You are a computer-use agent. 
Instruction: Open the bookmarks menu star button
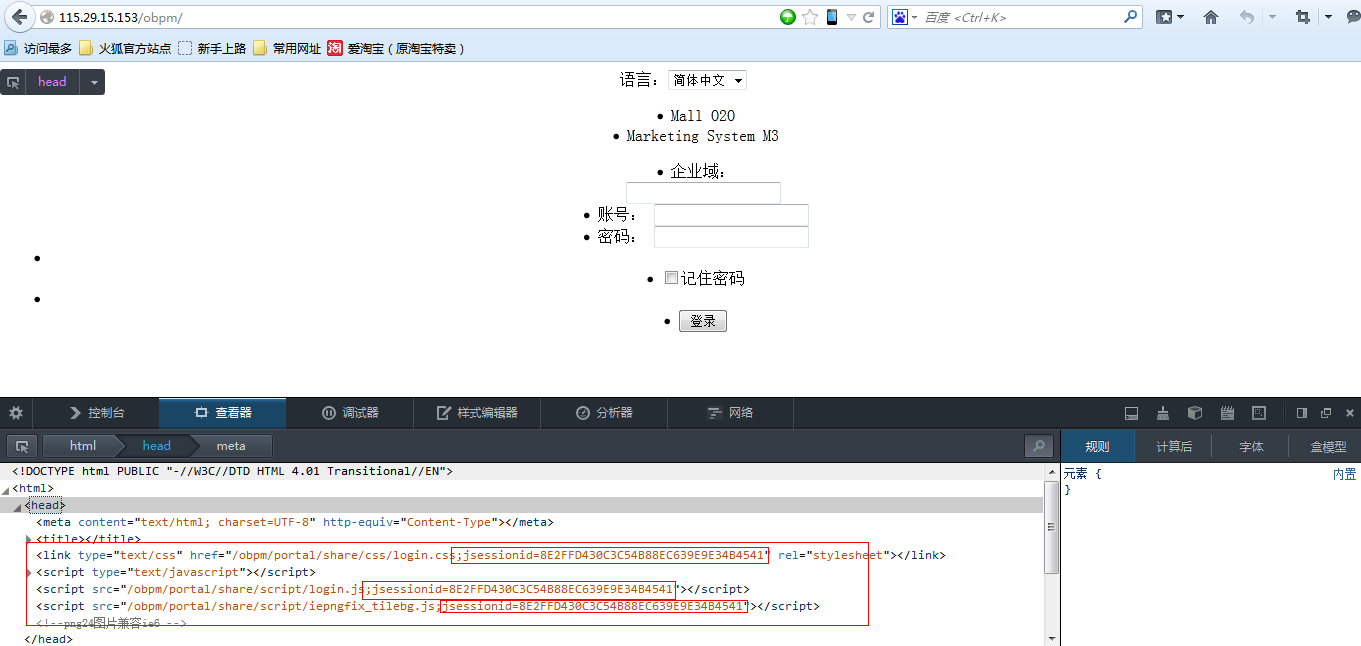(1169, 17)
